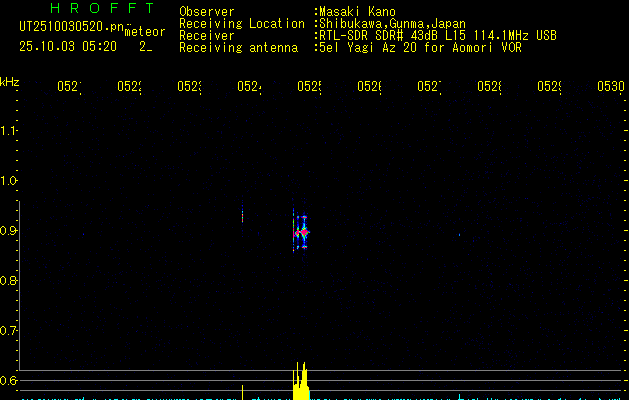Click the faint thin echo line before 0524
The height and width of the screenshot is (400, 629).
[x=242, y=215]
